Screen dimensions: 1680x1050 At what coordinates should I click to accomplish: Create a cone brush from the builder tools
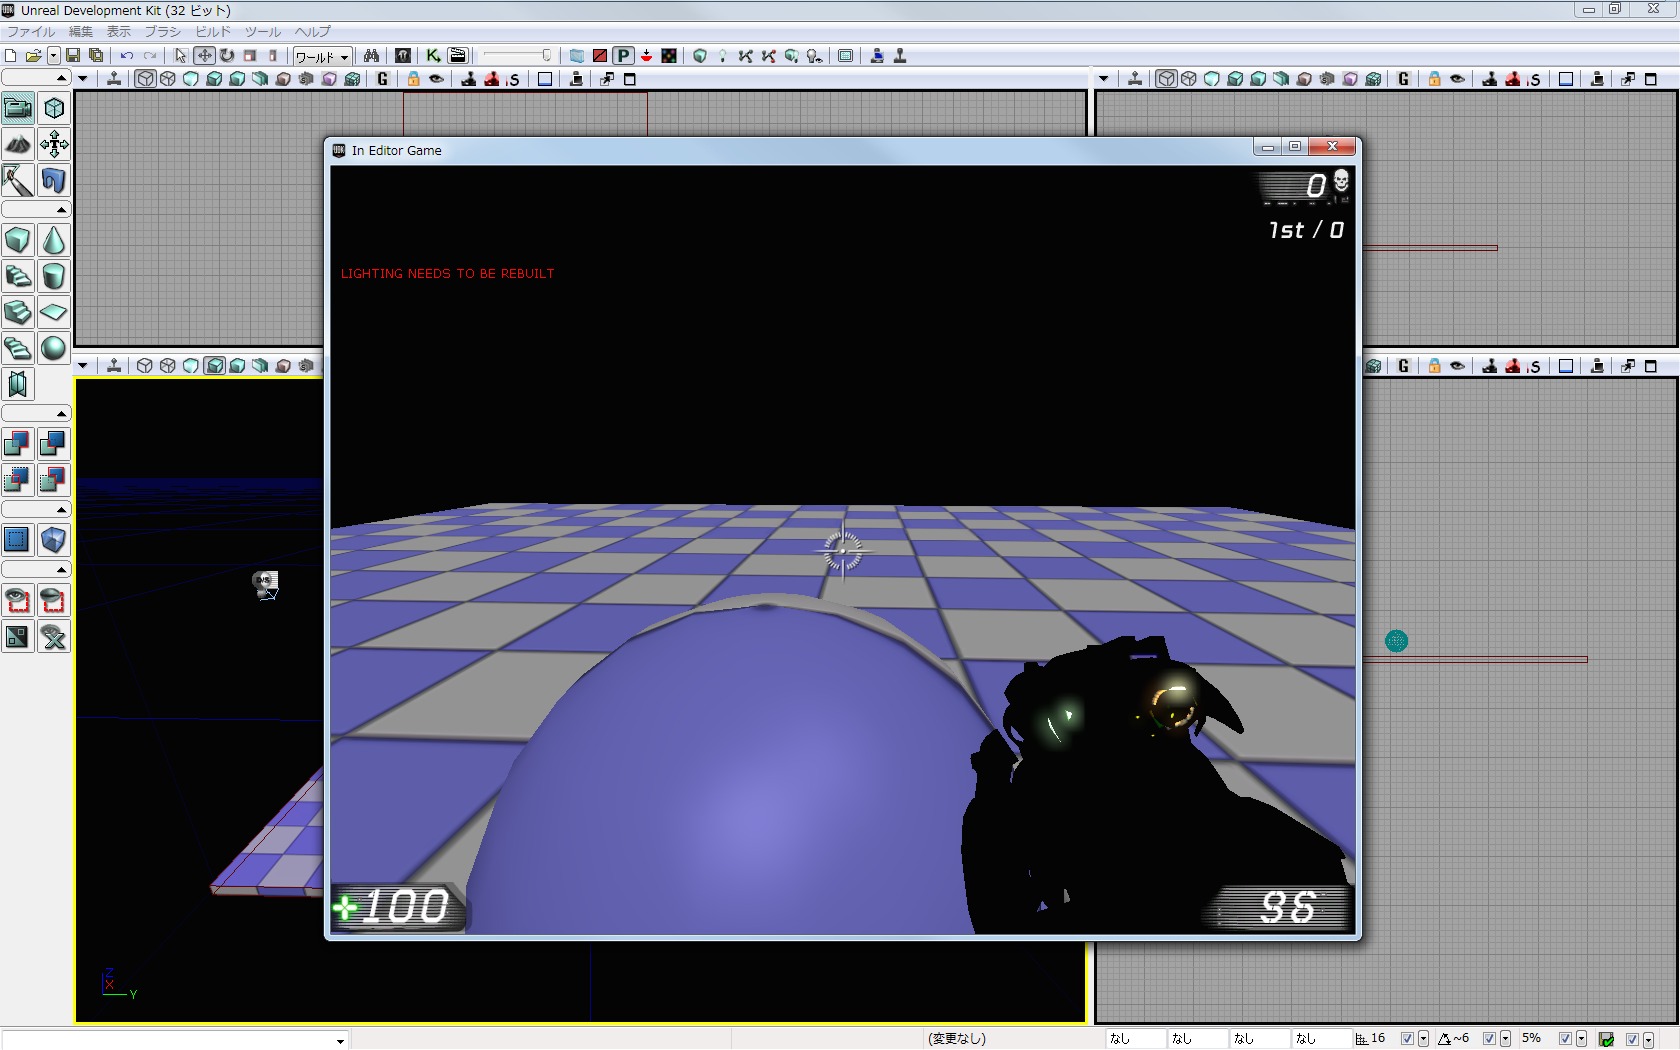pos(54,241)
